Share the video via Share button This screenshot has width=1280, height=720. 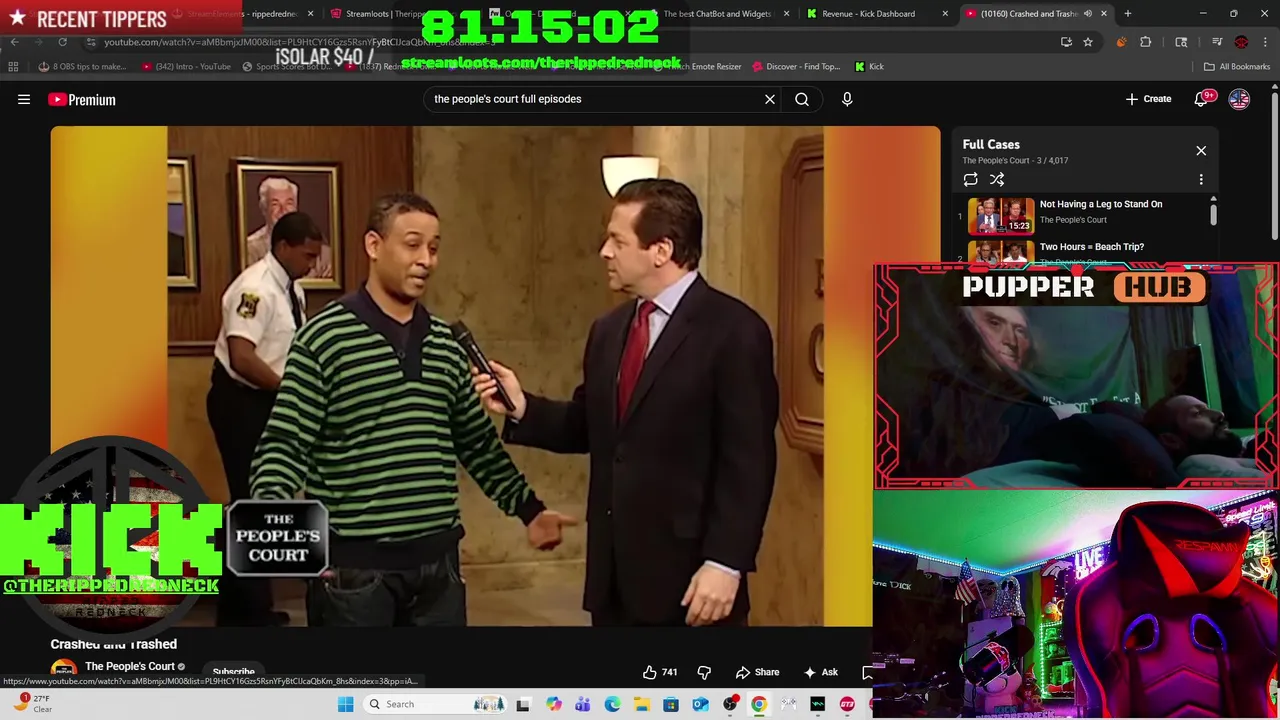coord(757,672)
